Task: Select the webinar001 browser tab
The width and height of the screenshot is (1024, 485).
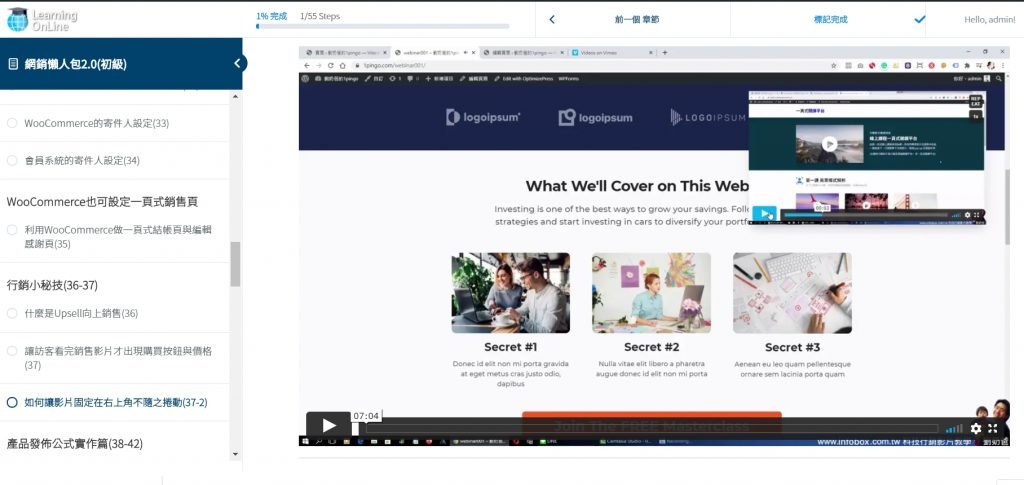Action: 434,52
